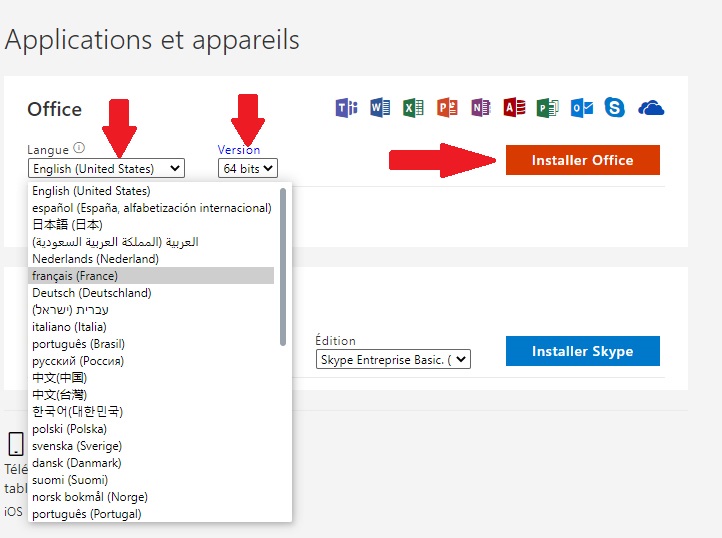Image resolution: width=722 pixels, height=538 pixels.
Task: Select the Hebrew (Israel) option
Action: (x=153, y=310)
